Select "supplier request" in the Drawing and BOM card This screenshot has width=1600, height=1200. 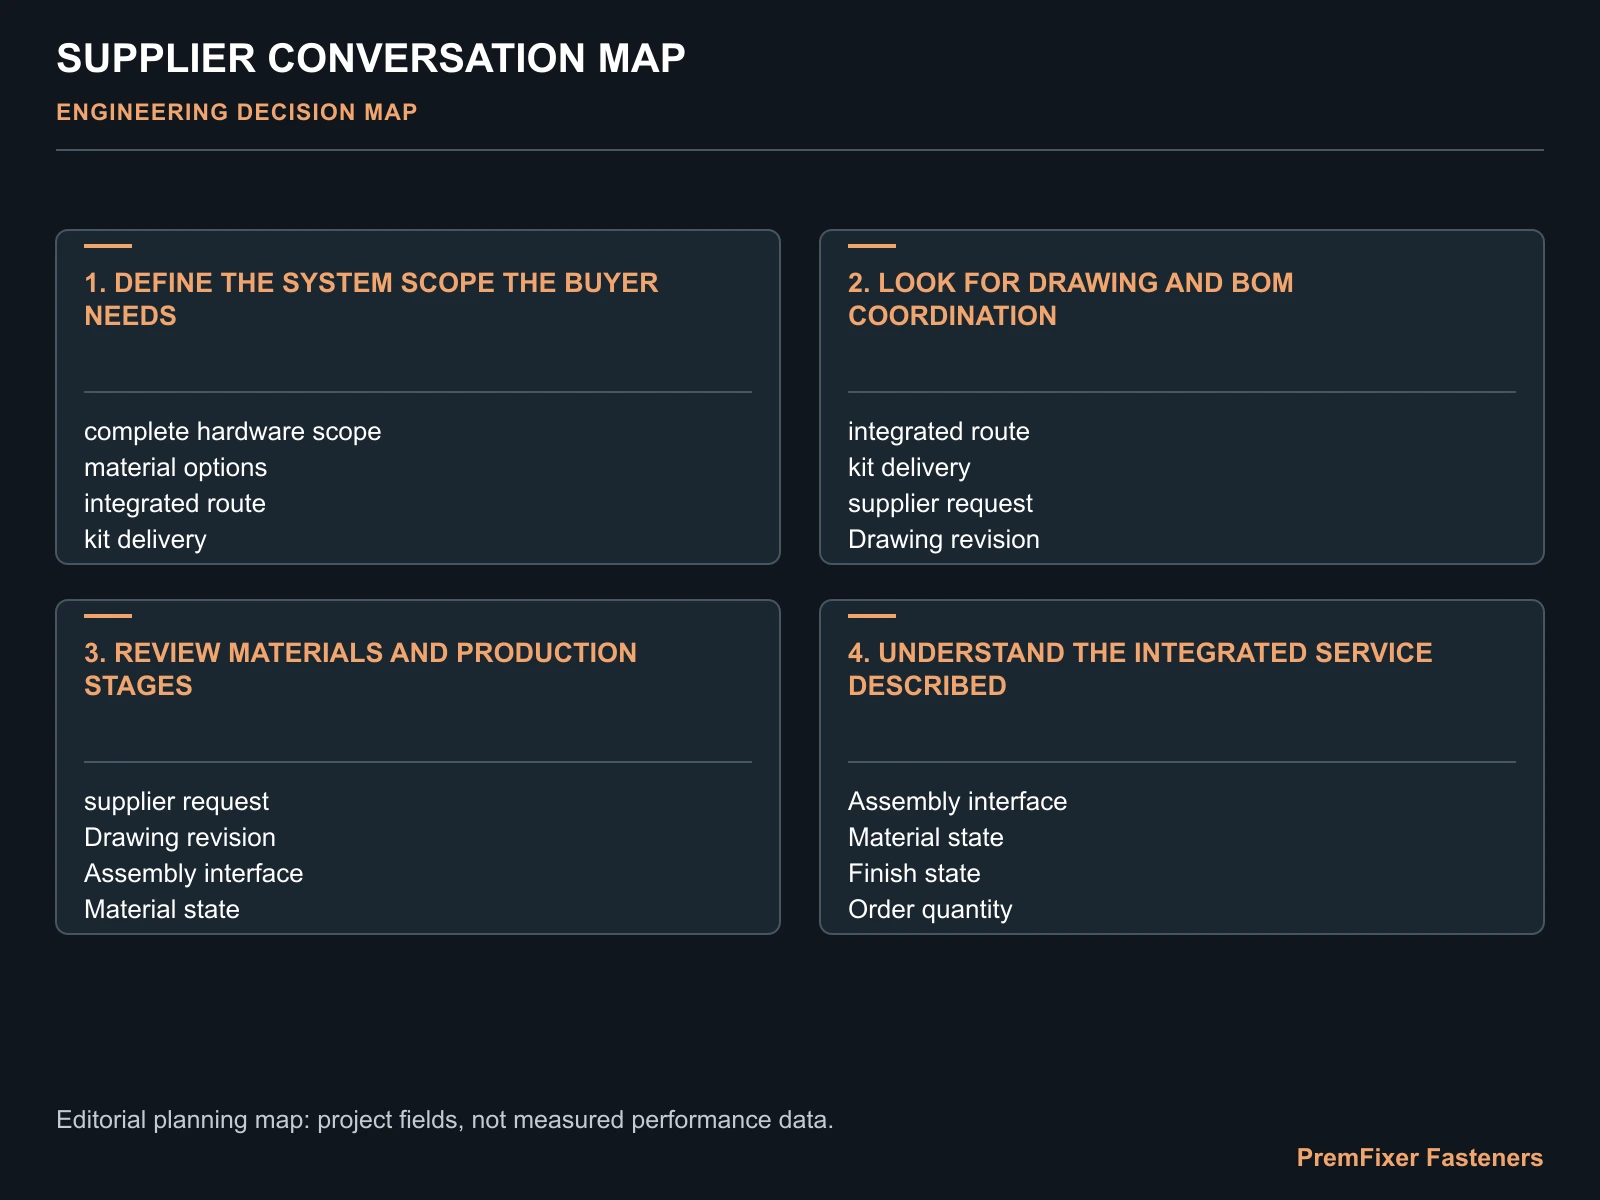click(940, 504)
